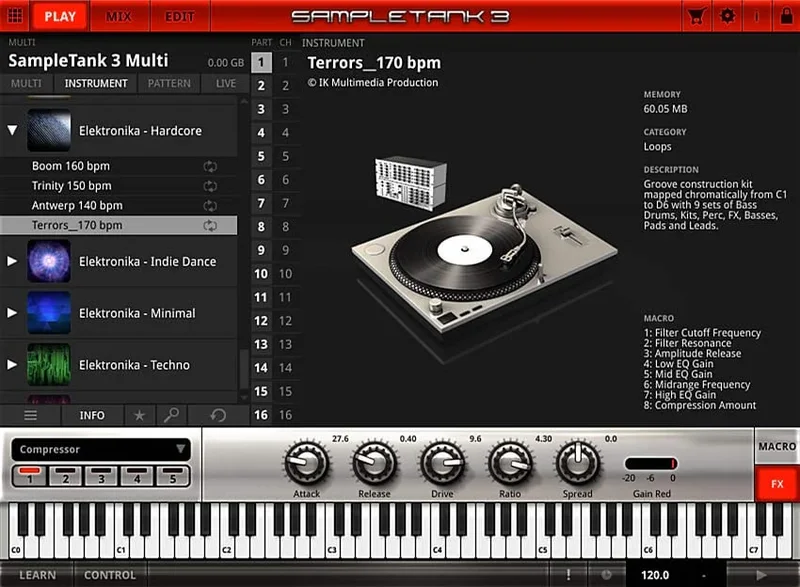The image size is (800, 587).
Task: Toggle the MACRO panel button
Action: click(x=777, y=446)
